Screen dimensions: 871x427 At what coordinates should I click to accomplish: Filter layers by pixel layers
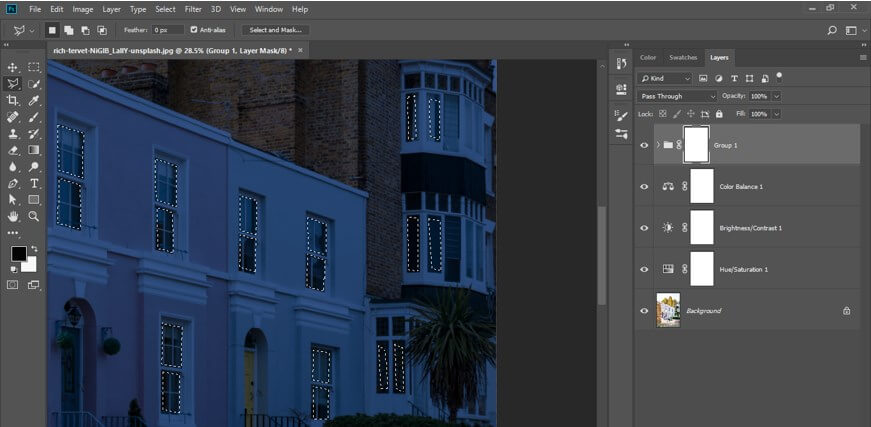point(703,79)
